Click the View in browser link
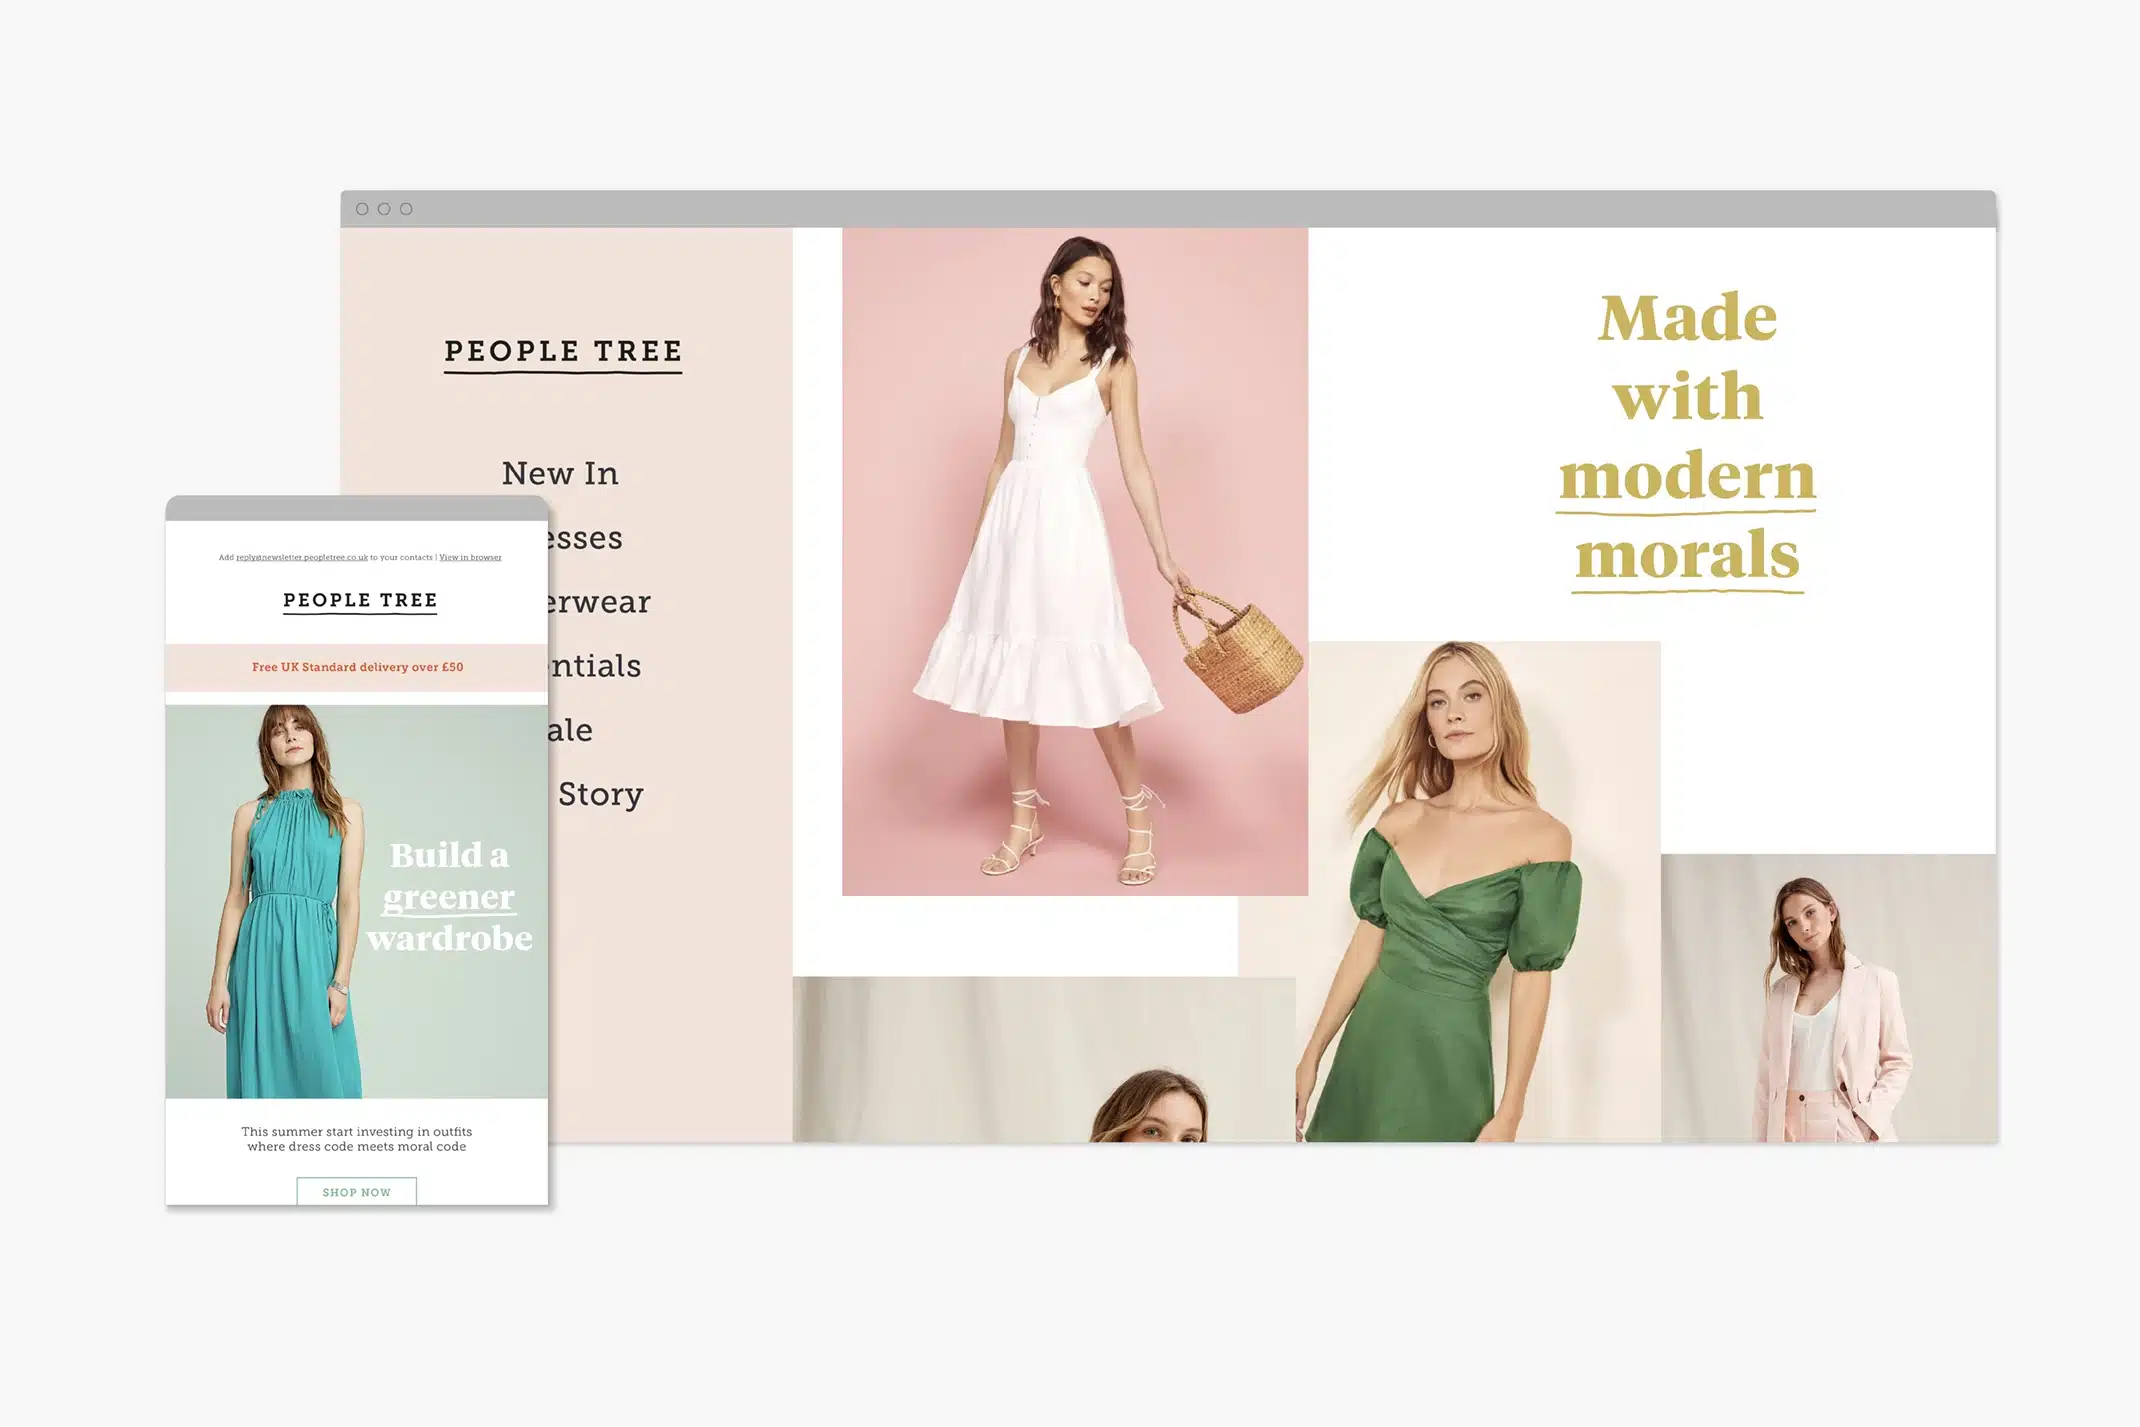Image resolution: width=2140 pixels, height=1427 pixels. (470, 557)
